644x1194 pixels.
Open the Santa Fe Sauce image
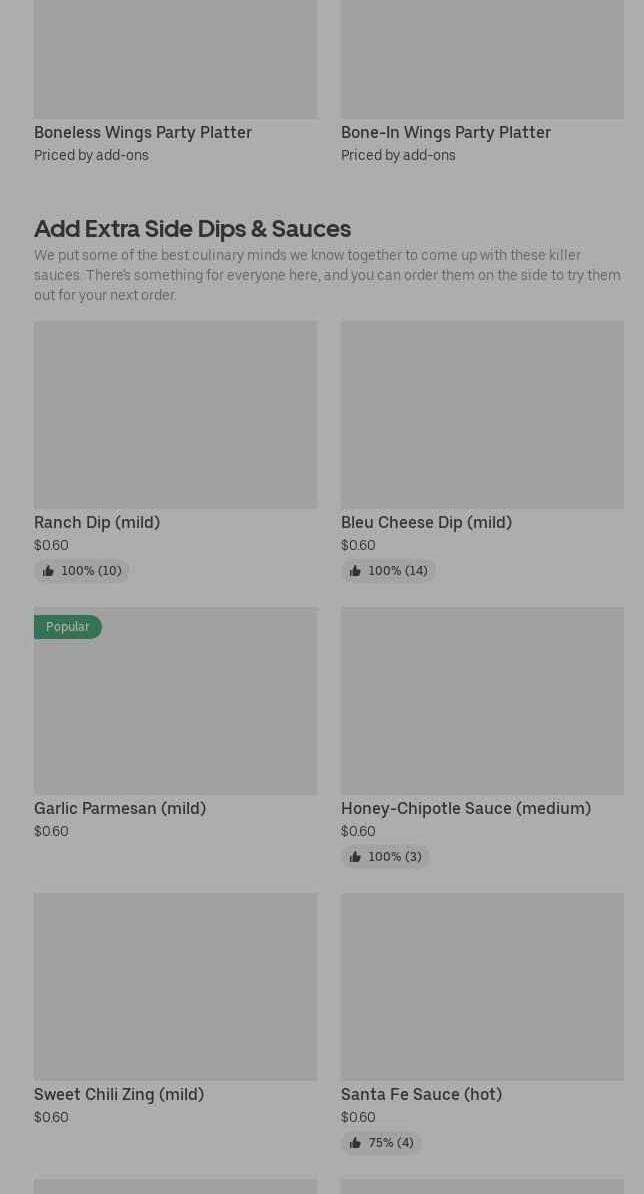click(x=482, y=986)
